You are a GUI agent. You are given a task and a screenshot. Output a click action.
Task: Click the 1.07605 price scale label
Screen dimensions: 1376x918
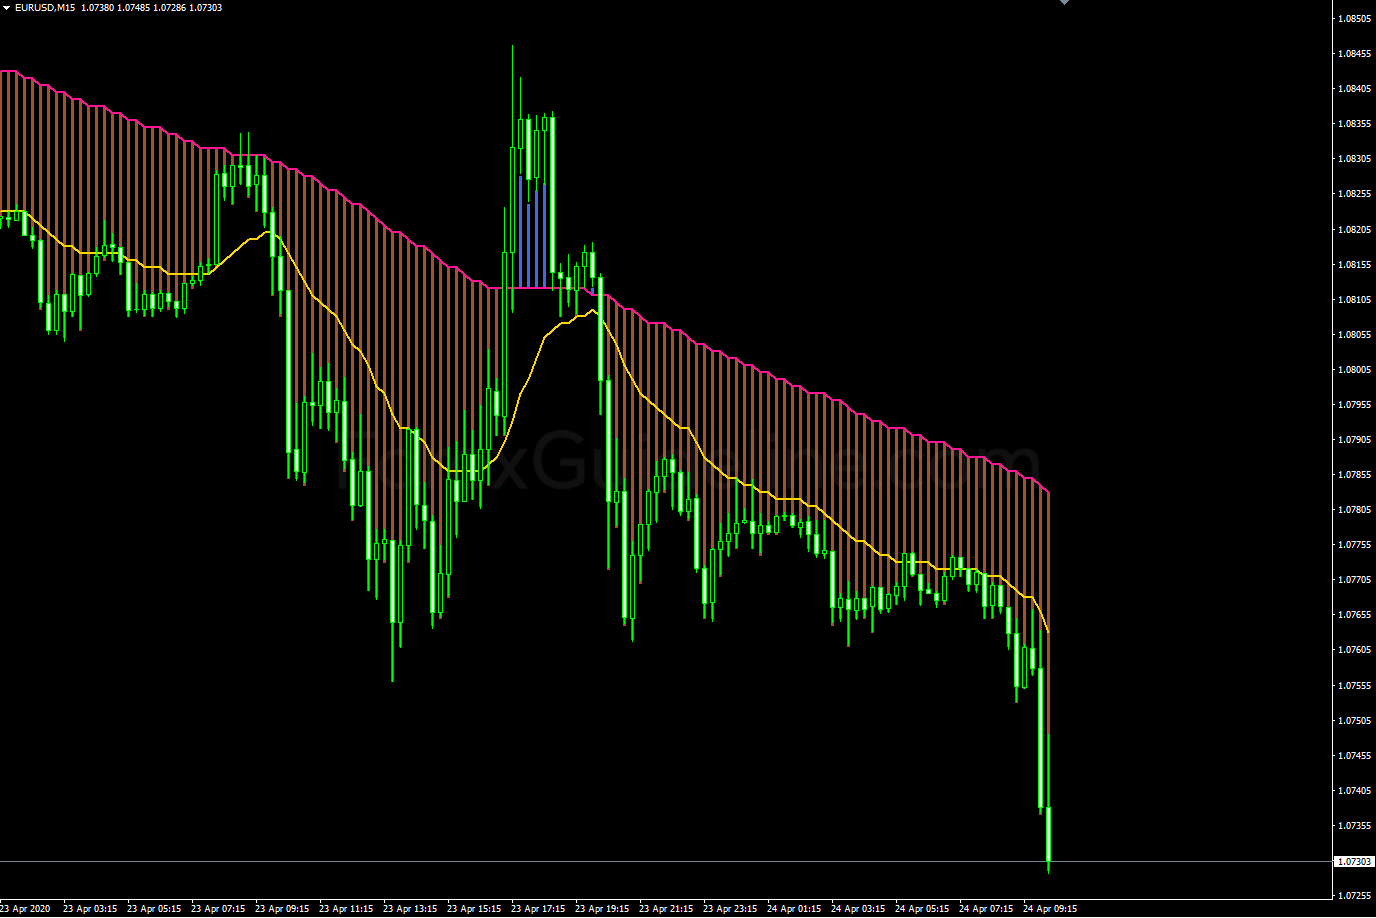(1354, 649)
